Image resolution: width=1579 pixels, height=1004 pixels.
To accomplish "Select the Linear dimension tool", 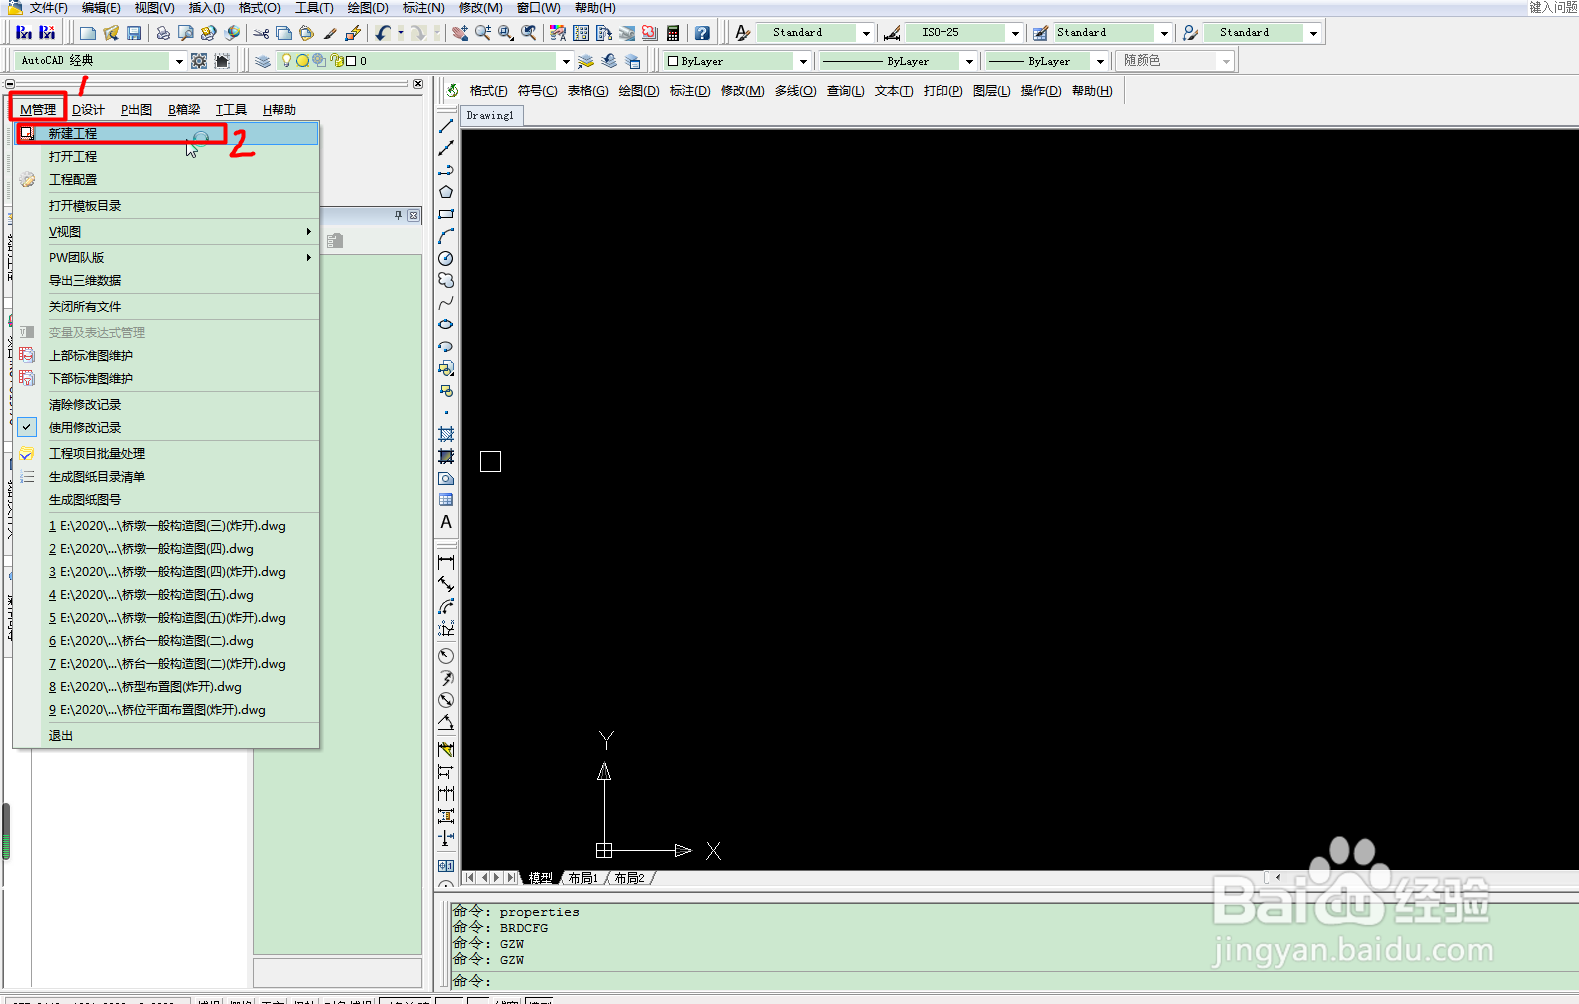I will (446, 562).
